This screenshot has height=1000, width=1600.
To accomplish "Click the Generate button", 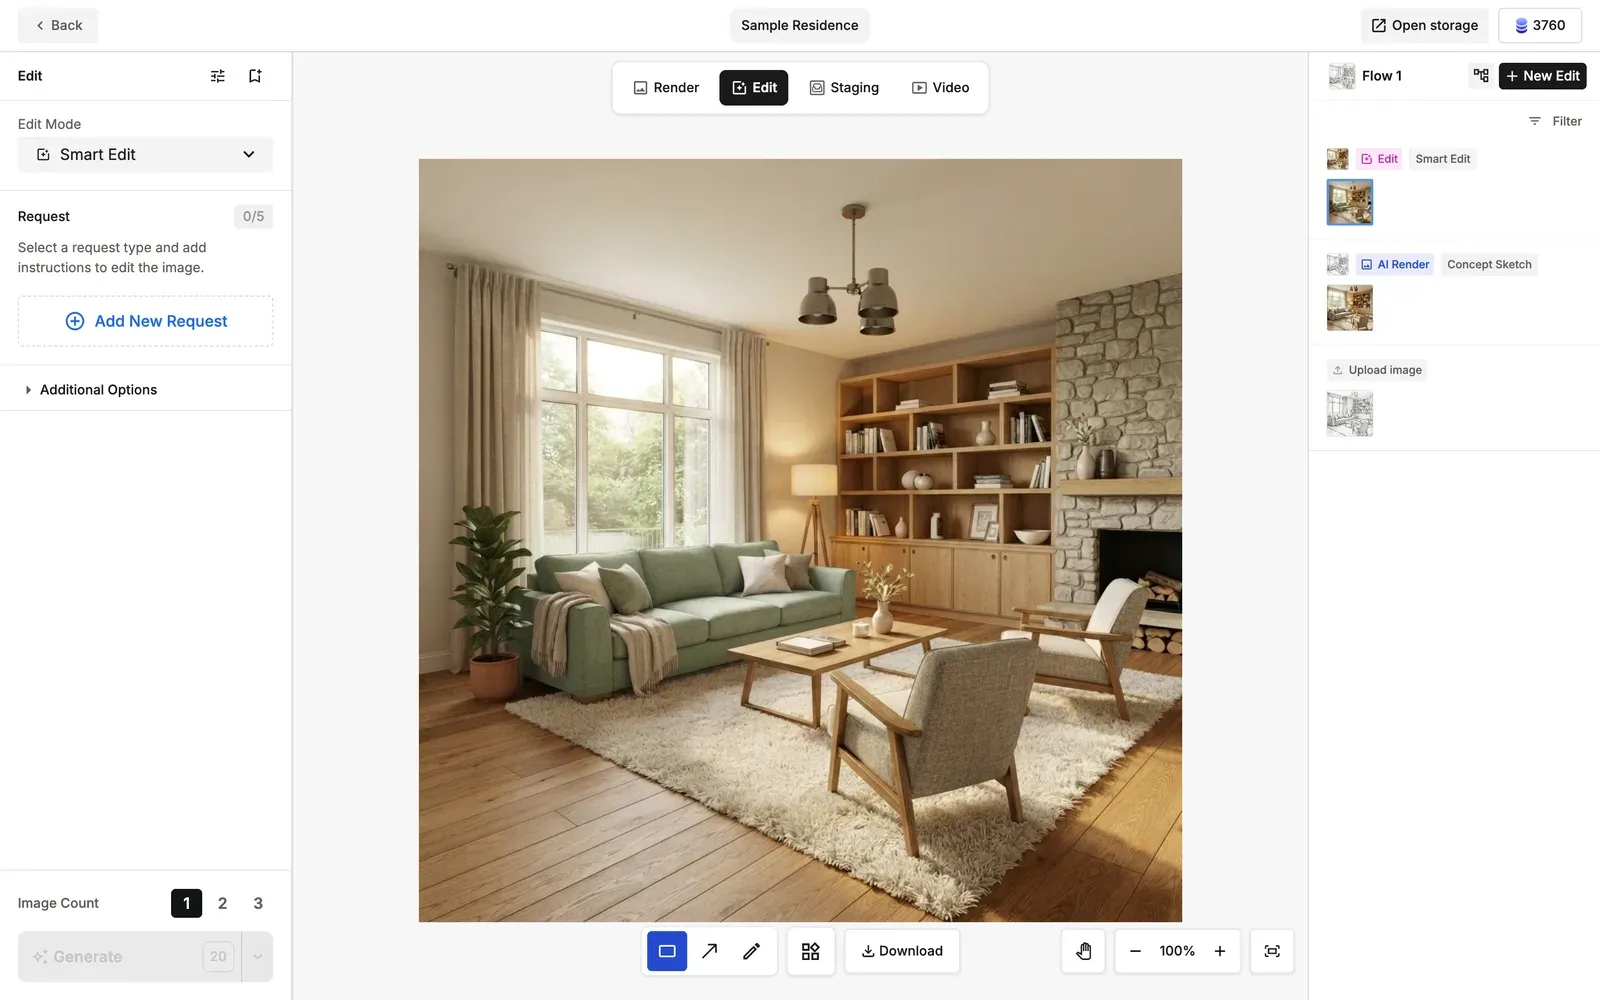I will [x=130, y=957].
